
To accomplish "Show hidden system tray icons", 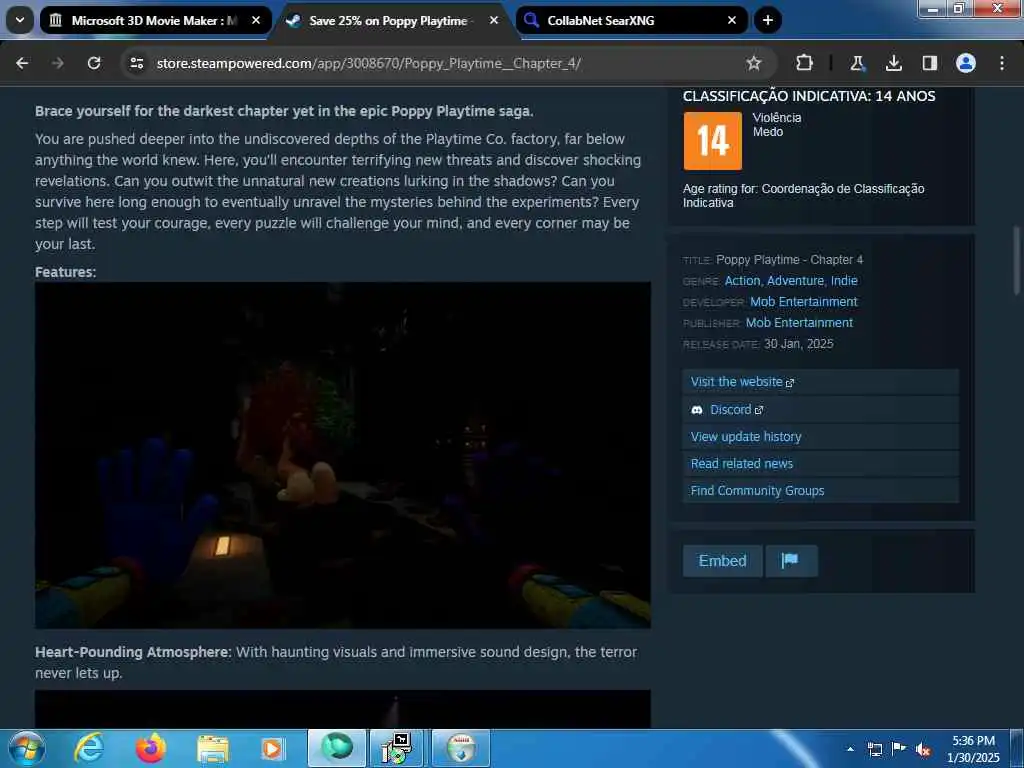I will click(x=850, y=749).
